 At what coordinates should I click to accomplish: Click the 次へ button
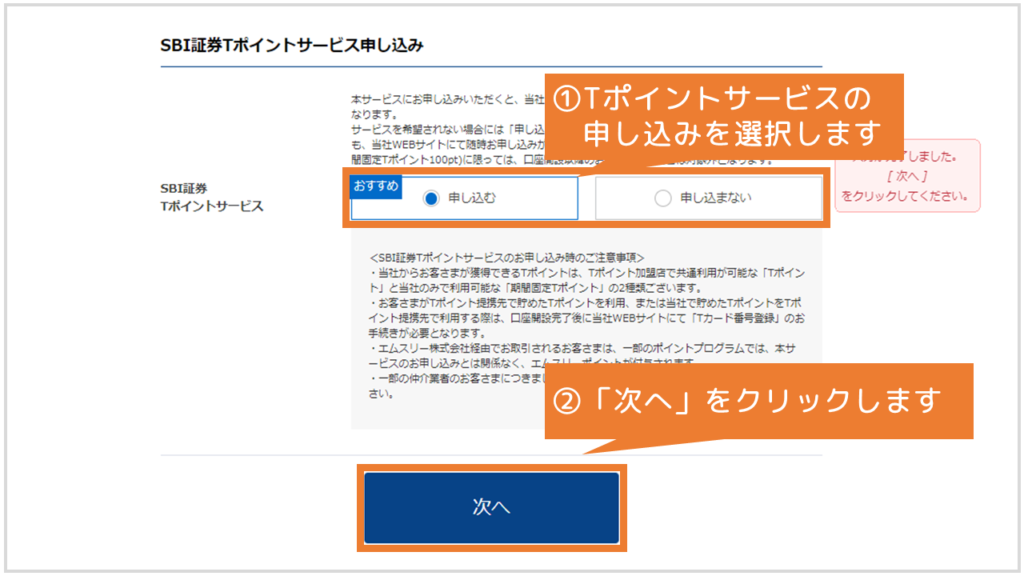pyautogui.click(x=492, y=507)
